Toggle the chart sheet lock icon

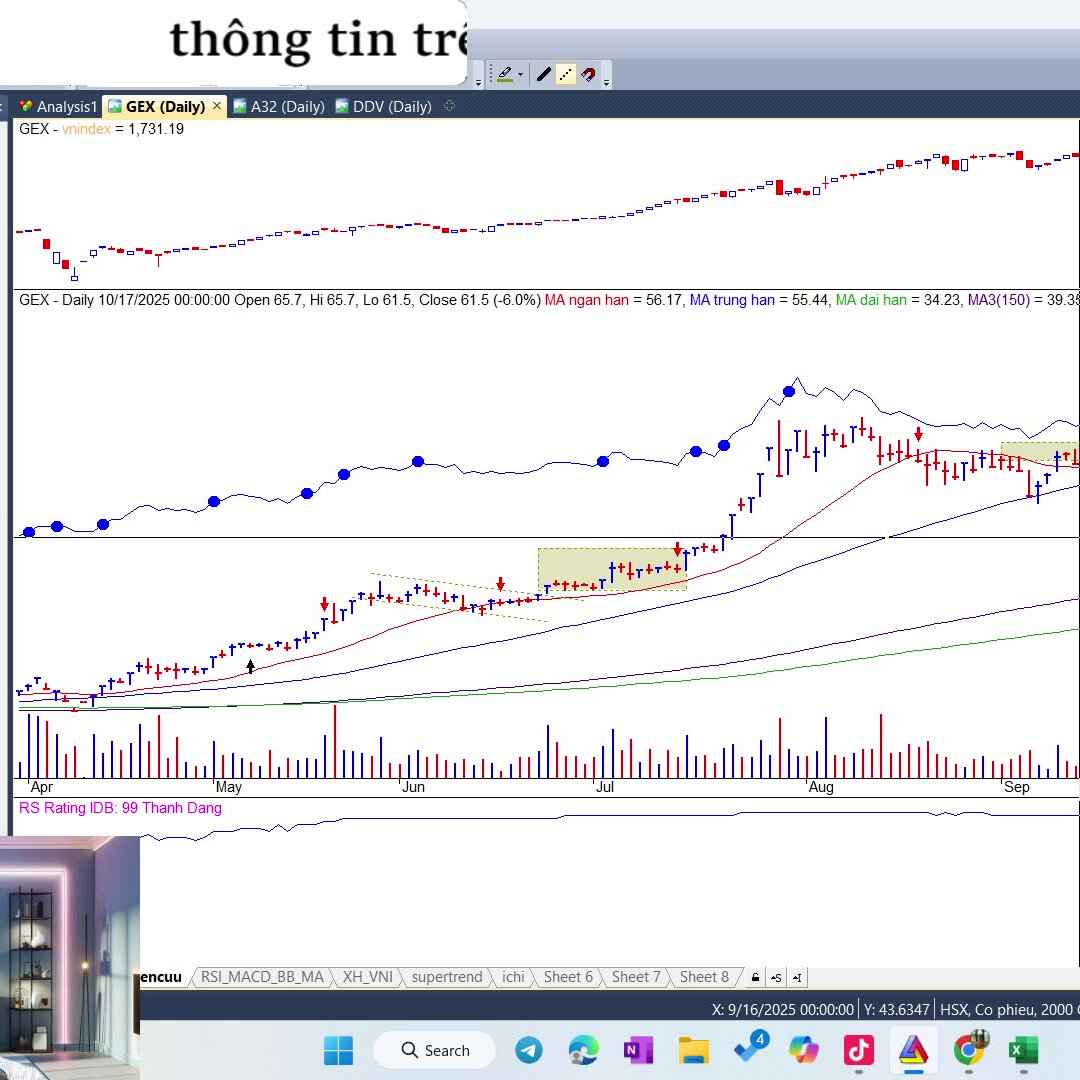(755, 977)
